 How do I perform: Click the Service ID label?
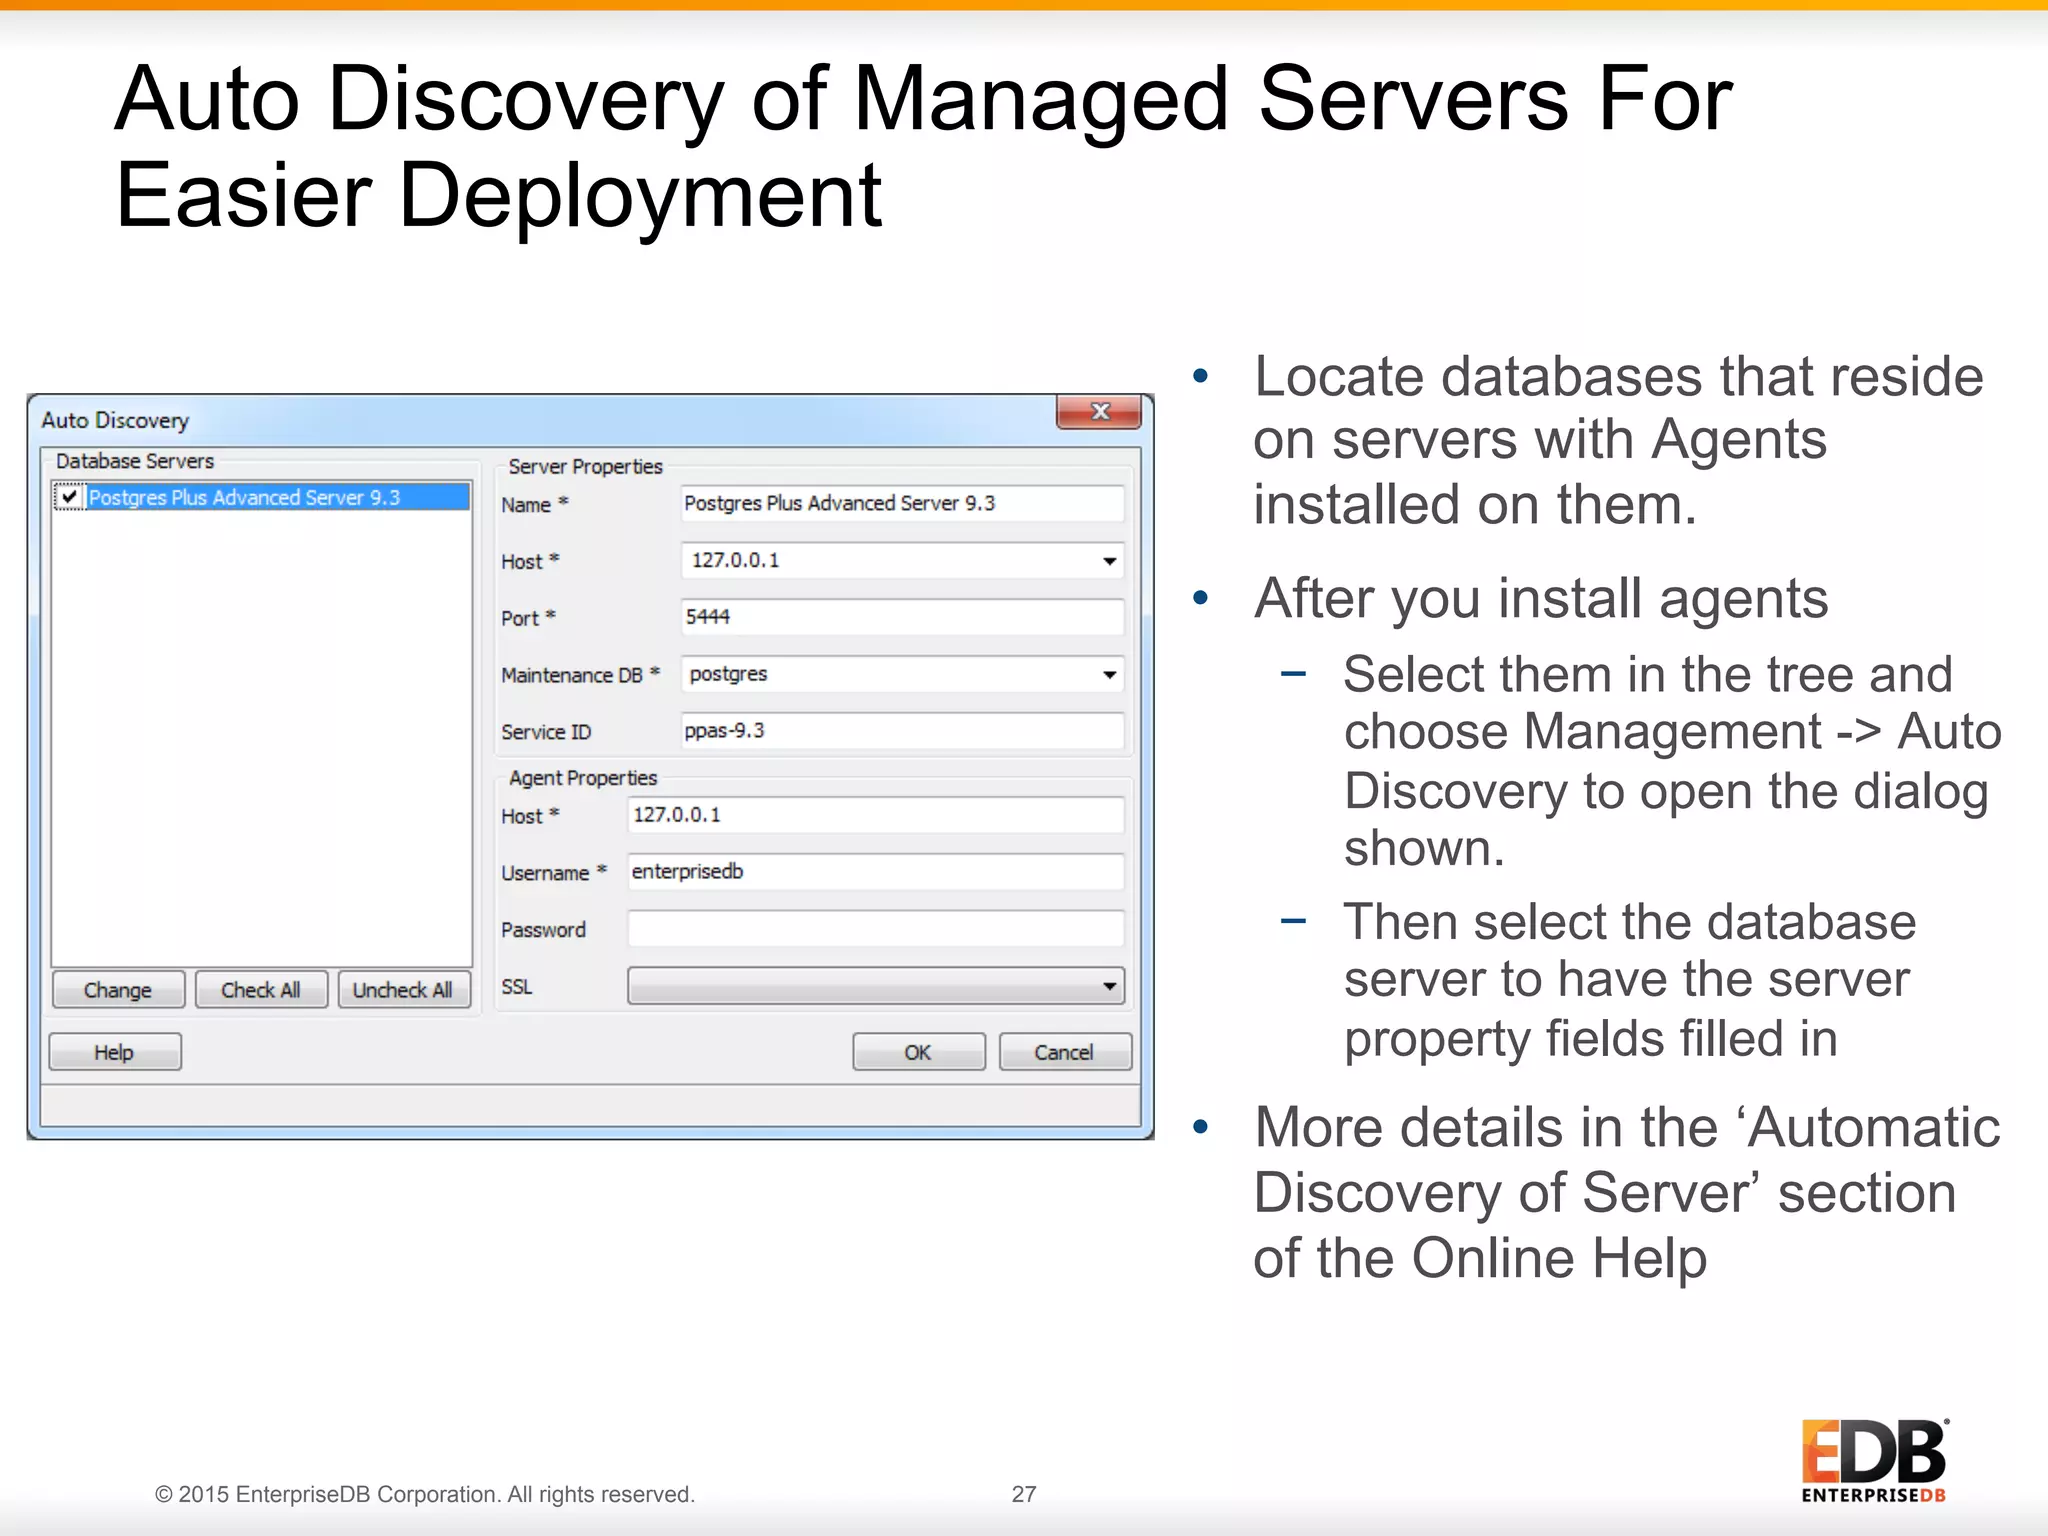tap(546, 732)
